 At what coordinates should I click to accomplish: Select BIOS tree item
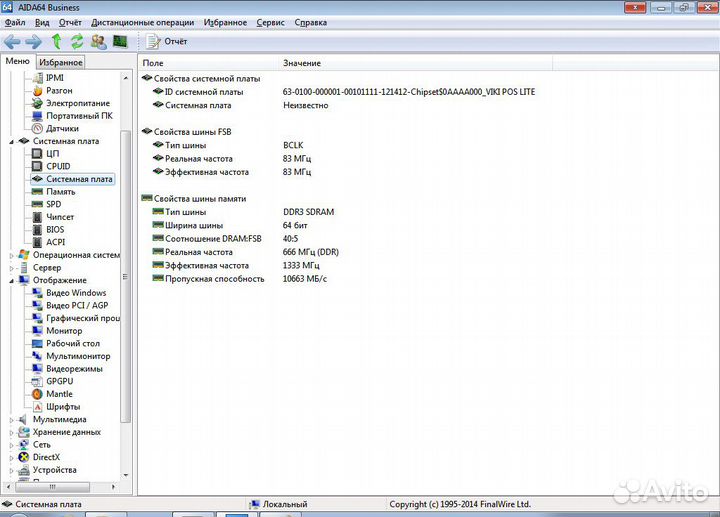point(55,230)
